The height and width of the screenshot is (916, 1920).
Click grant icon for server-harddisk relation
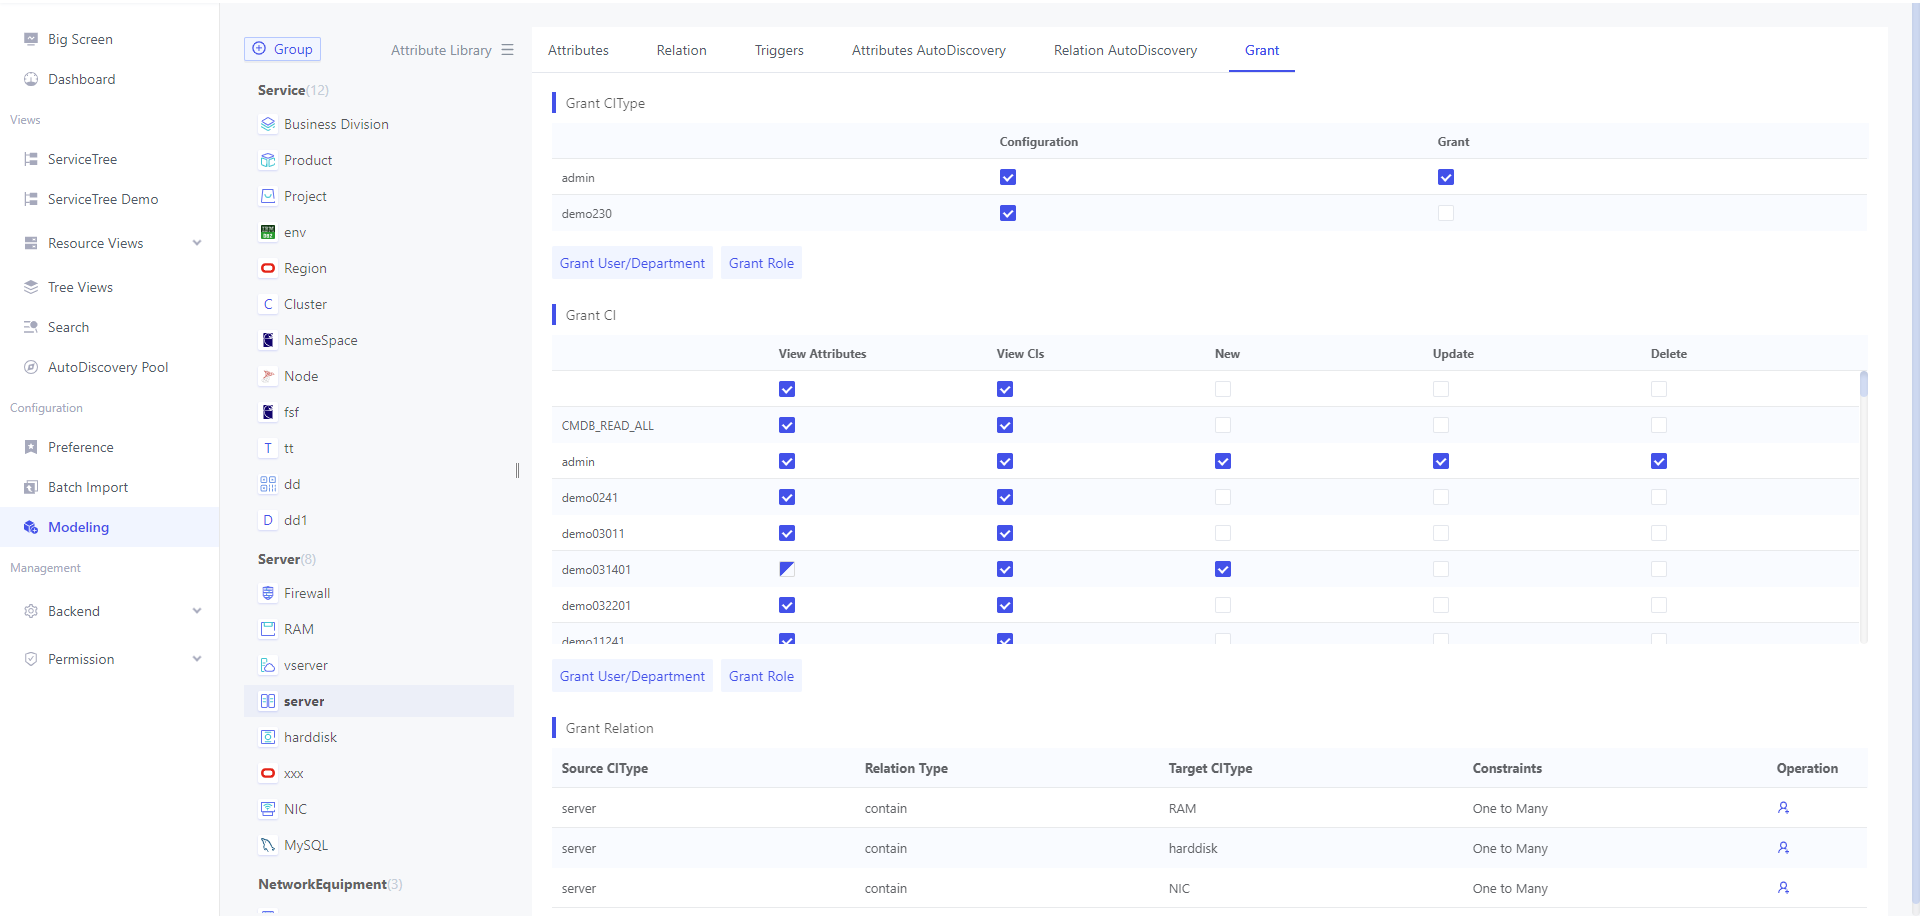pyautogui.click(x=1783, y=848)
